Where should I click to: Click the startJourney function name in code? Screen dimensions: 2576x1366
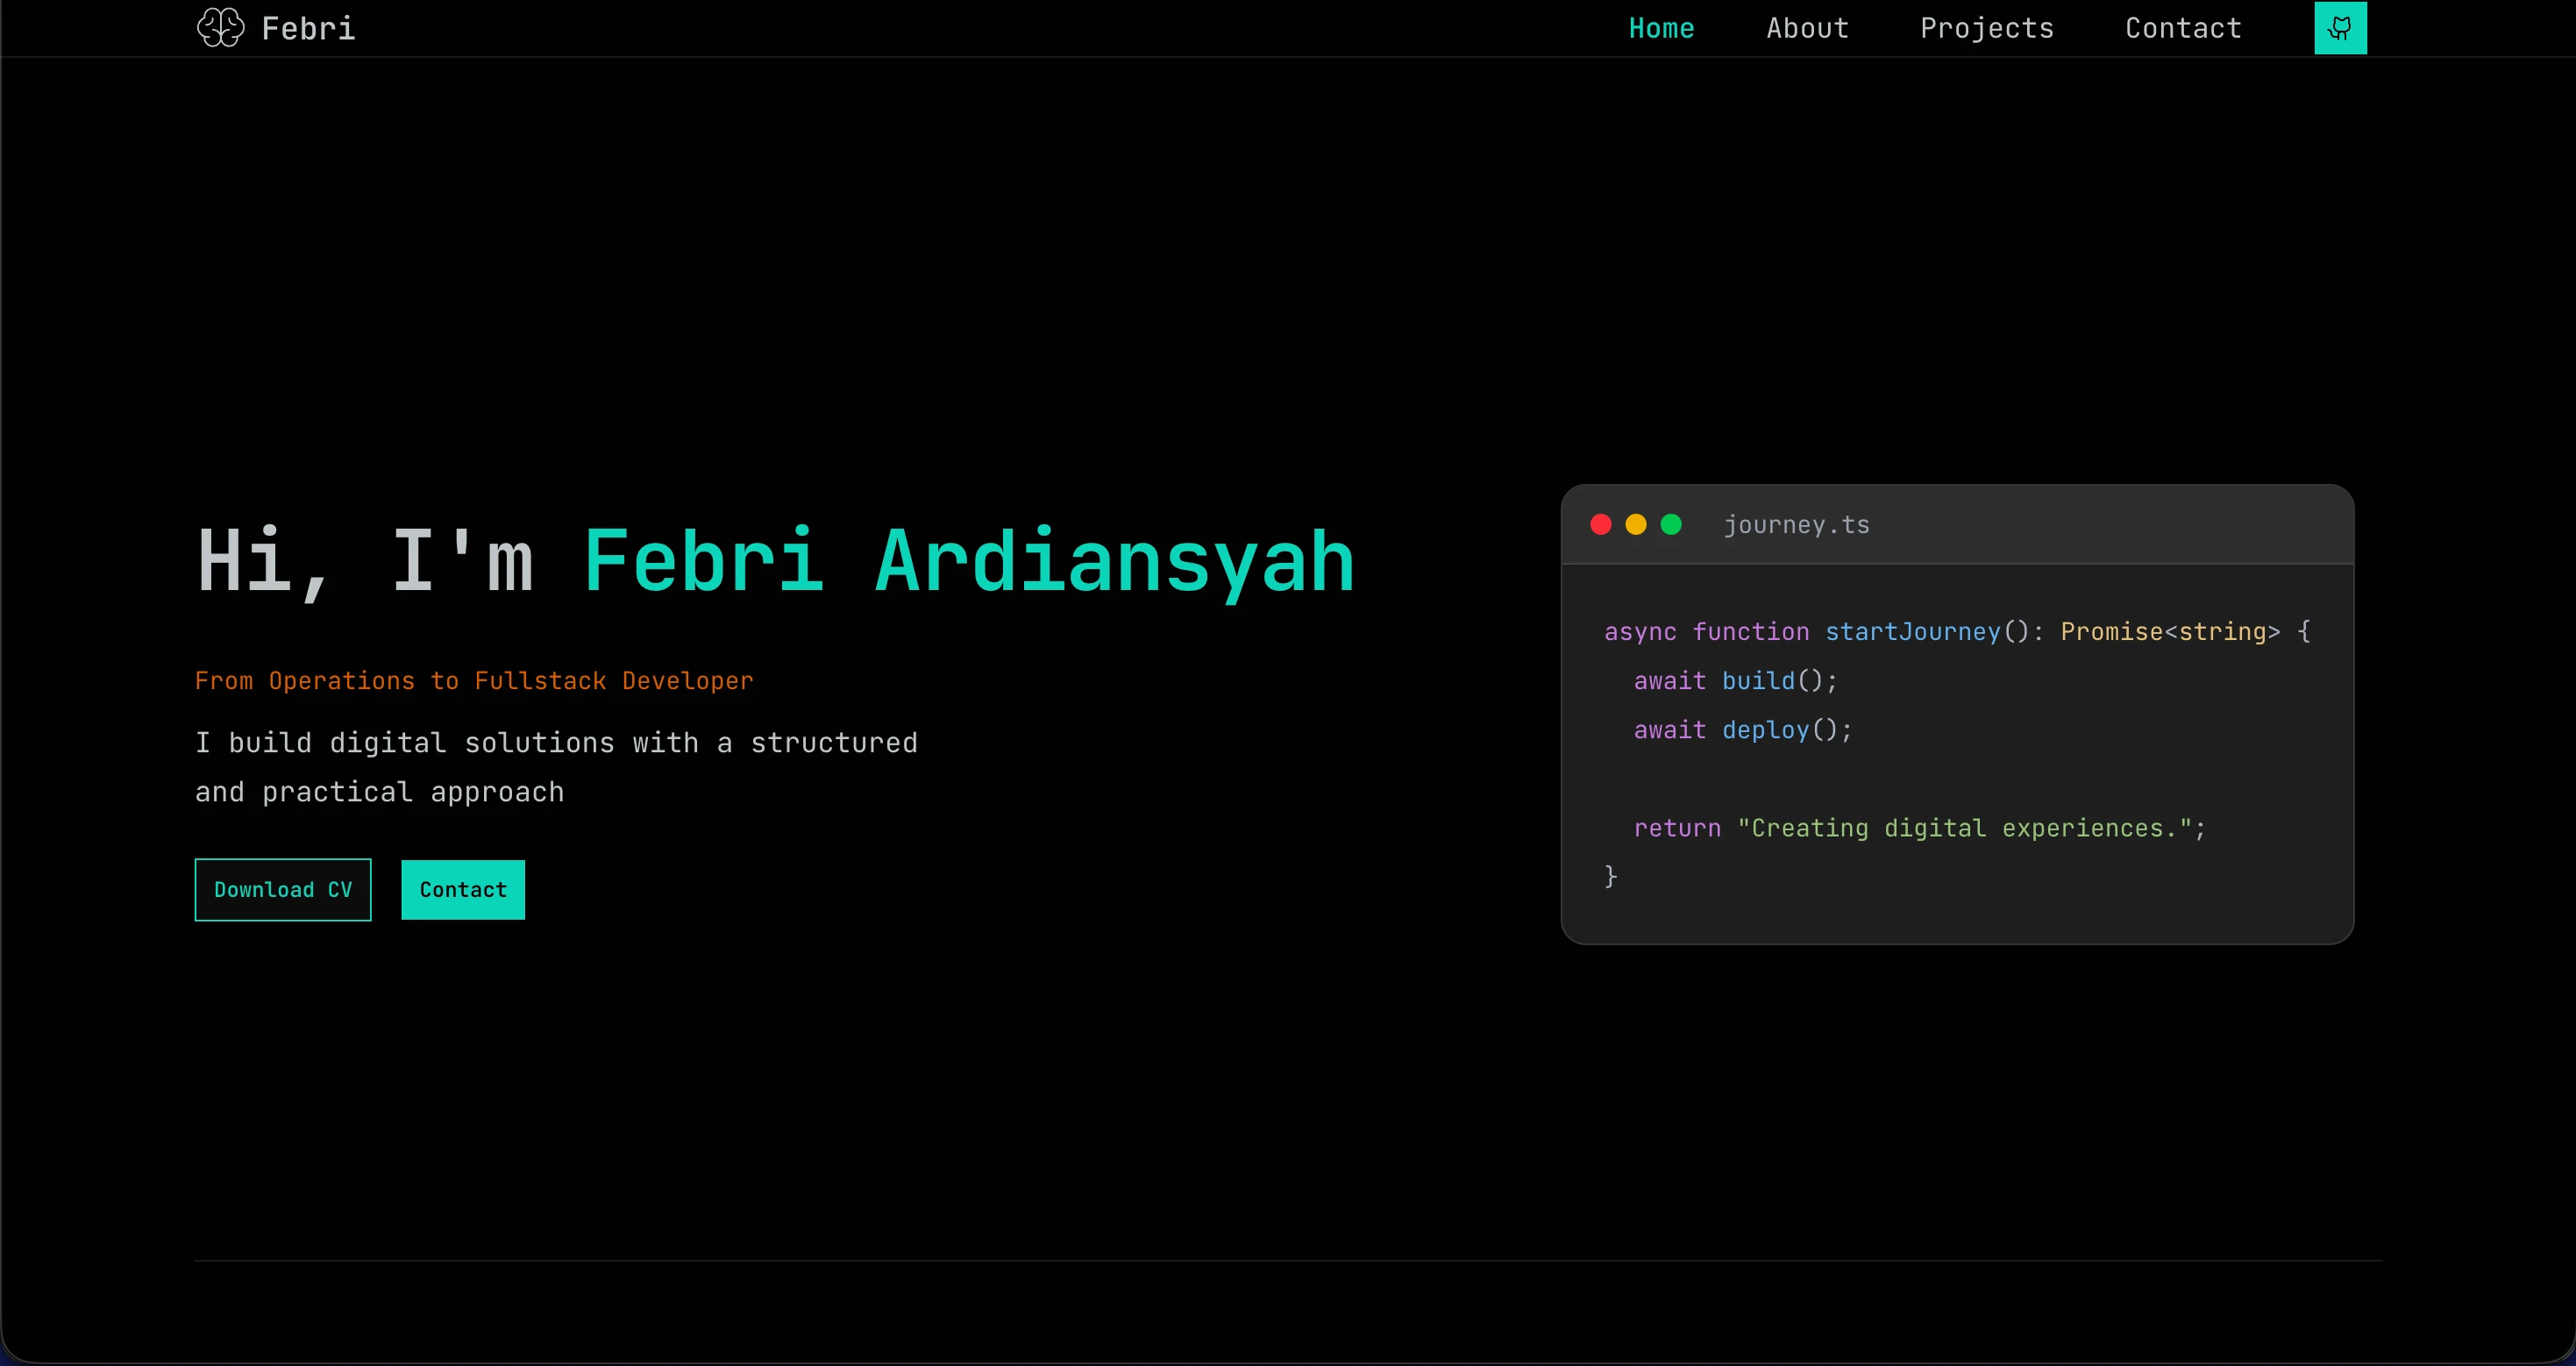tap(1913, 632)
